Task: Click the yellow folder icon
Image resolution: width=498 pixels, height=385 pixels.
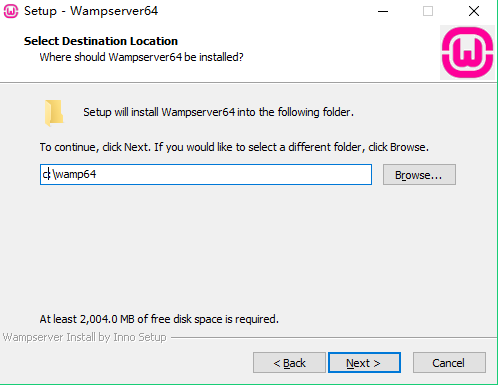Action: [x=54, y=113]
